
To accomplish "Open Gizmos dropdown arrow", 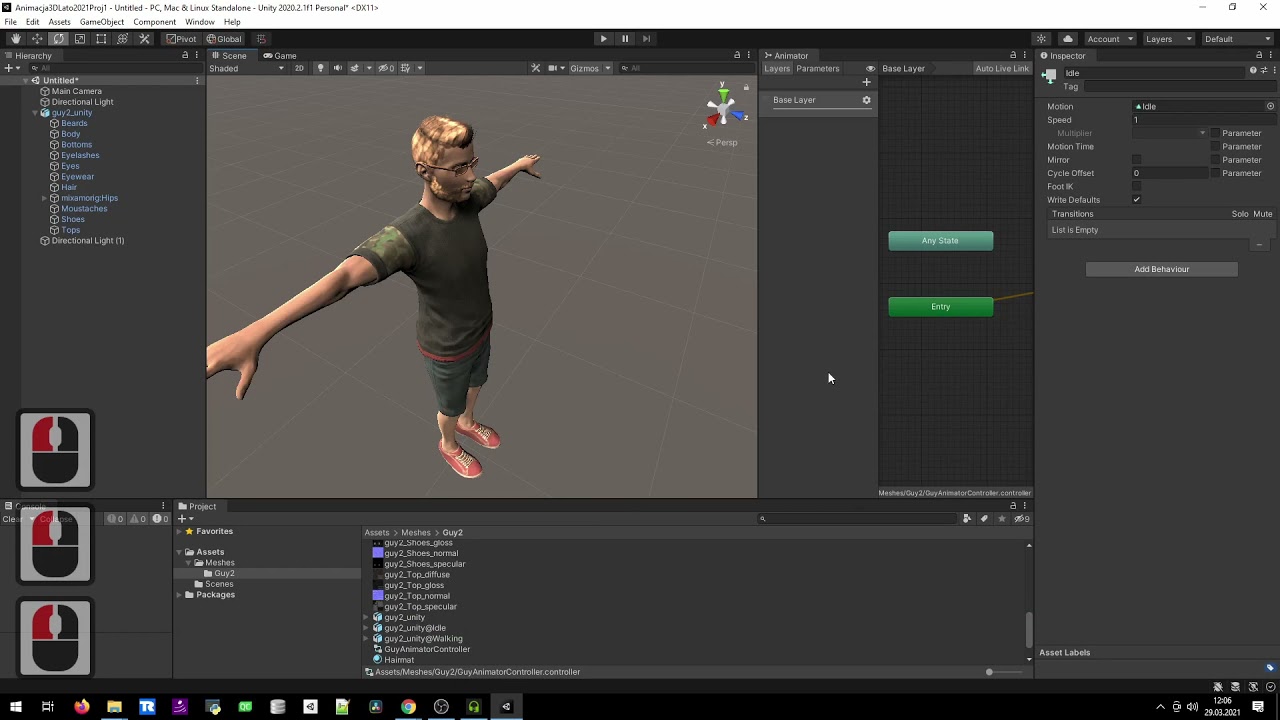I will coord(607,68).
